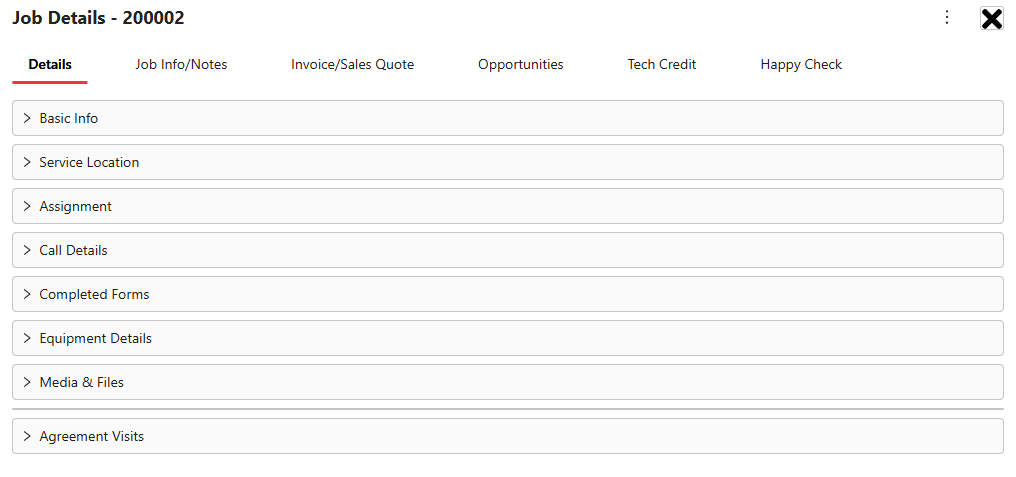The width and height of the screenshot is (1016, 477).
Task: Switch to the Job Info/Notes tab
Action: tap(181, 65)
